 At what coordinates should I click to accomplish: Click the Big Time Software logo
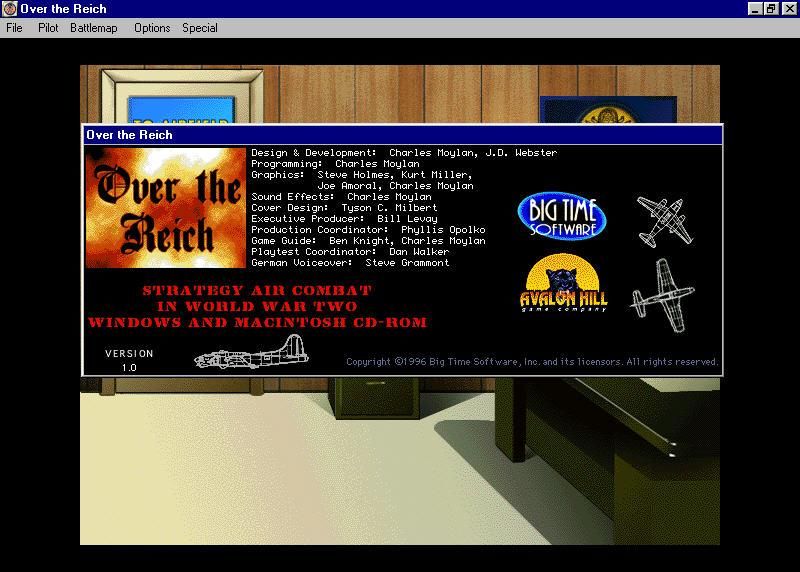point(562,216)
